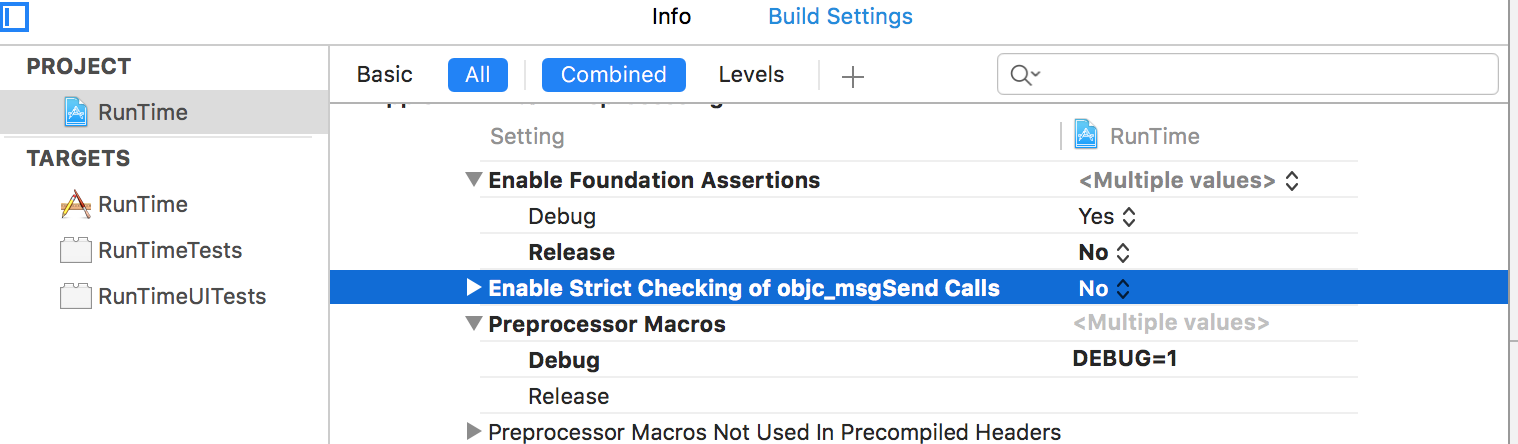Select the Combined view mode
The image size is (1518, 444).
613,75
